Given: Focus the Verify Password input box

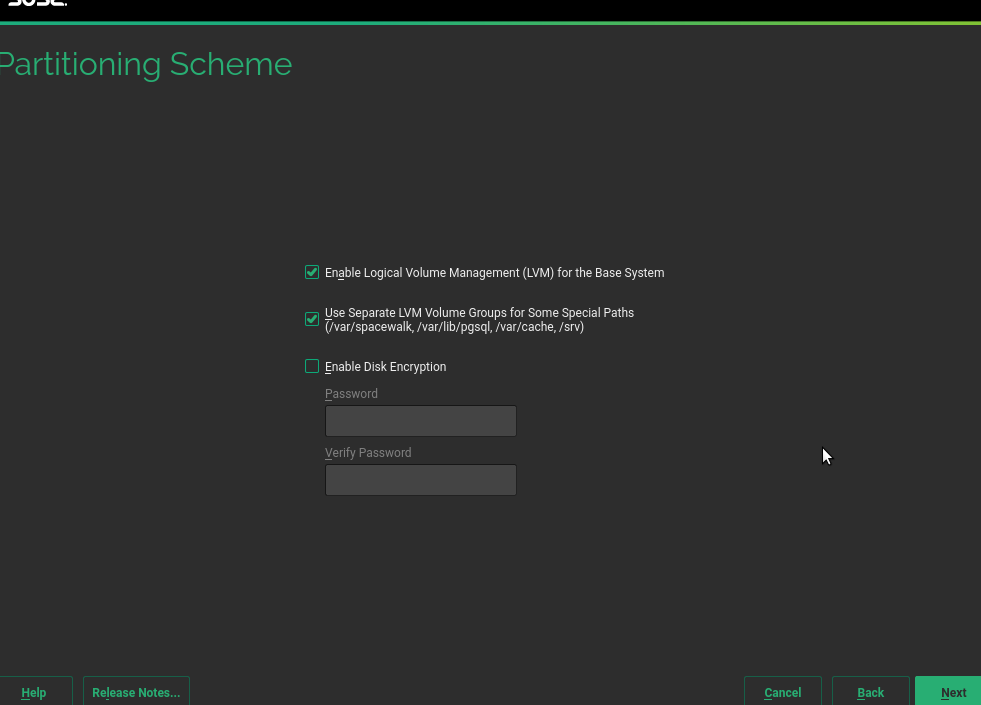Looking at the screenshot, I should coord(420,480).
